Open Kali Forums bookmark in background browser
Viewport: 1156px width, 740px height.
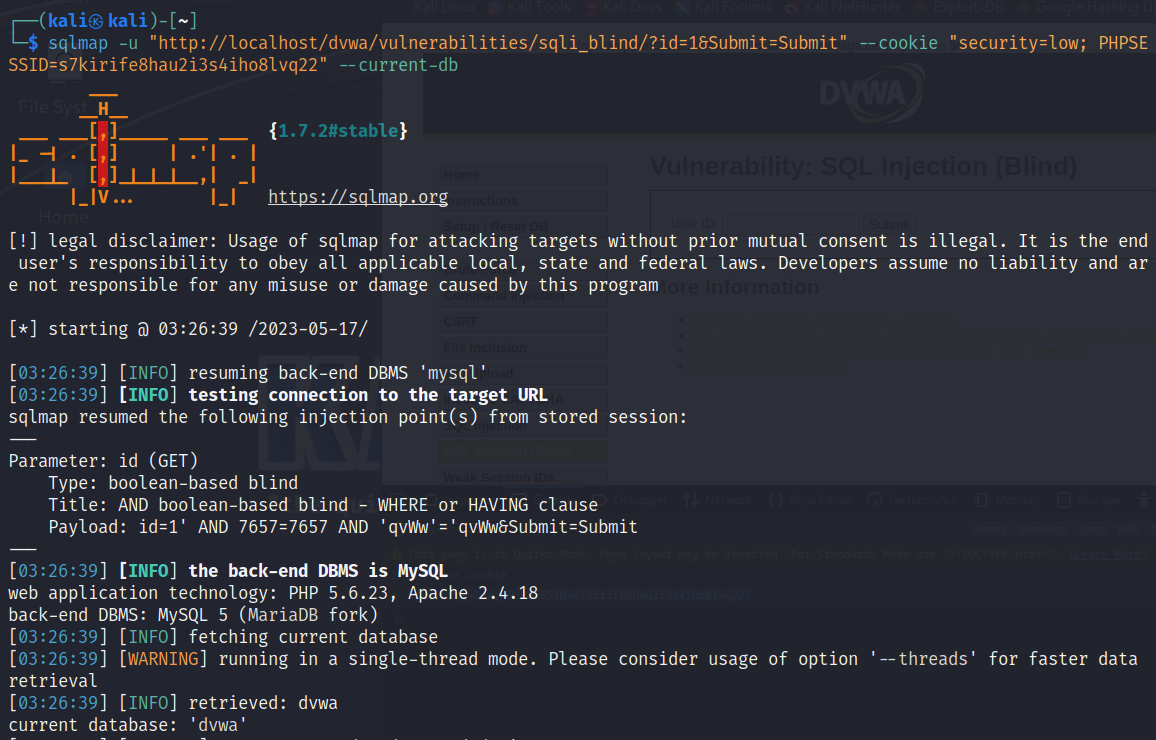pyautogui.click(x=725, y=7)
